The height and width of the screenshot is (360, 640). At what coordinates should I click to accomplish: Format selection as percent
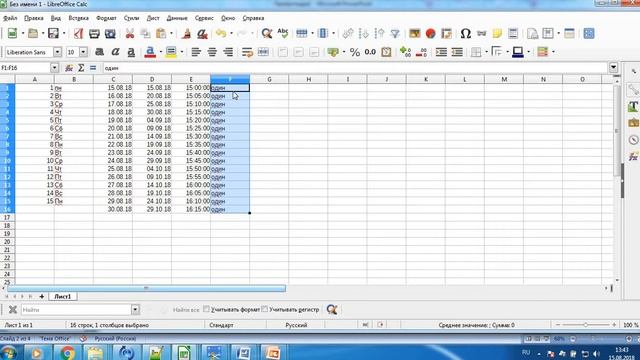[x=355, y=52]
